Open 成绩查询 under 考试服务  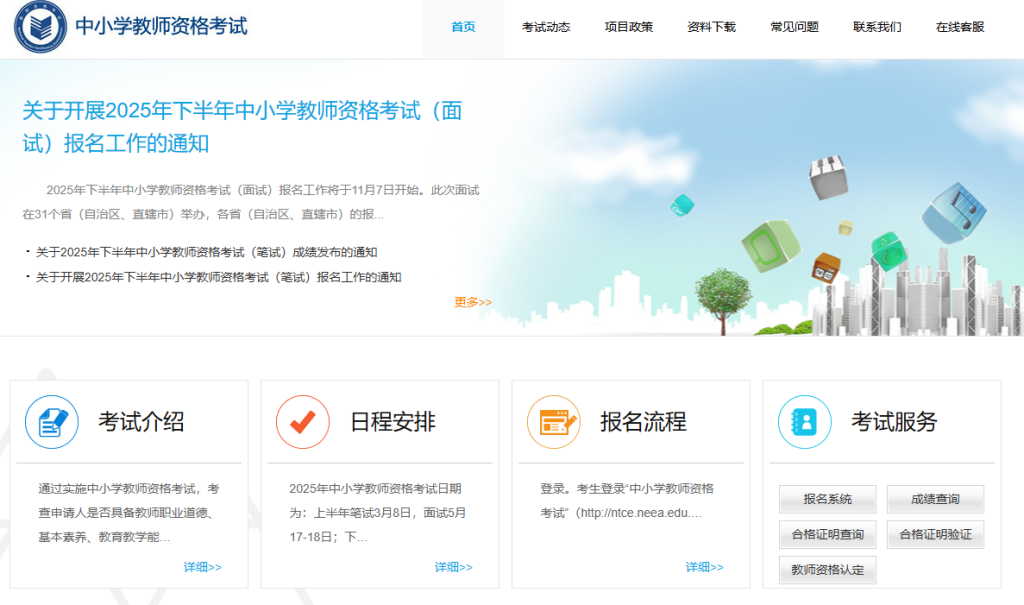tap(935, 499)
